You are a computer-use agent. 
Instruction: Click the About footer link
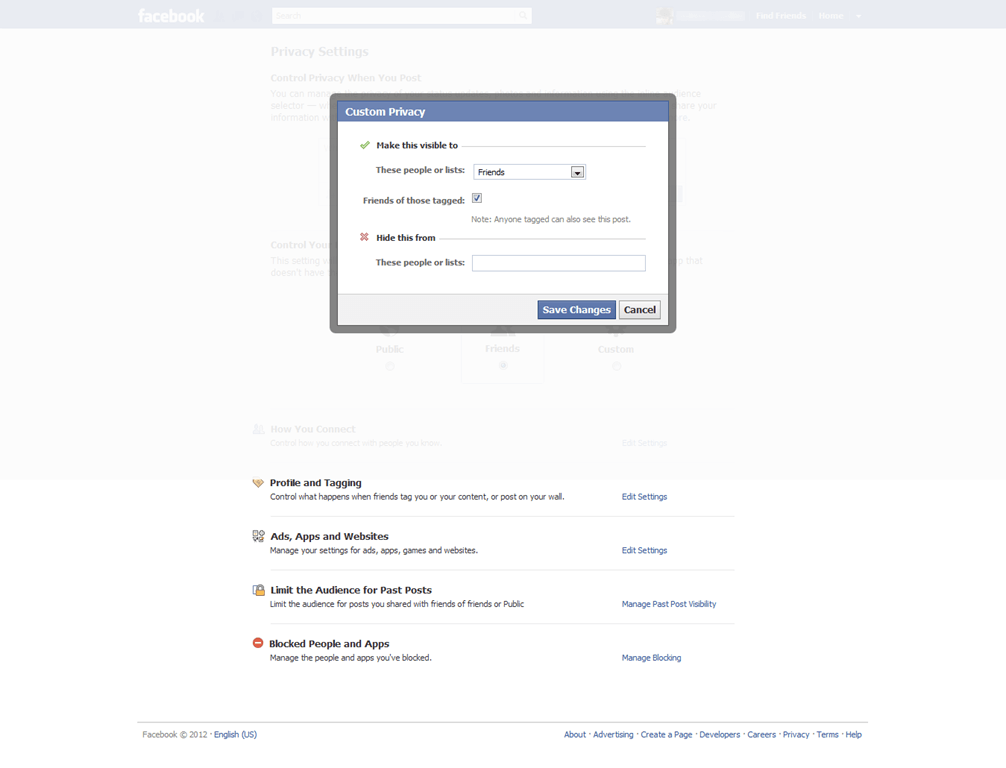click(575, 735)
